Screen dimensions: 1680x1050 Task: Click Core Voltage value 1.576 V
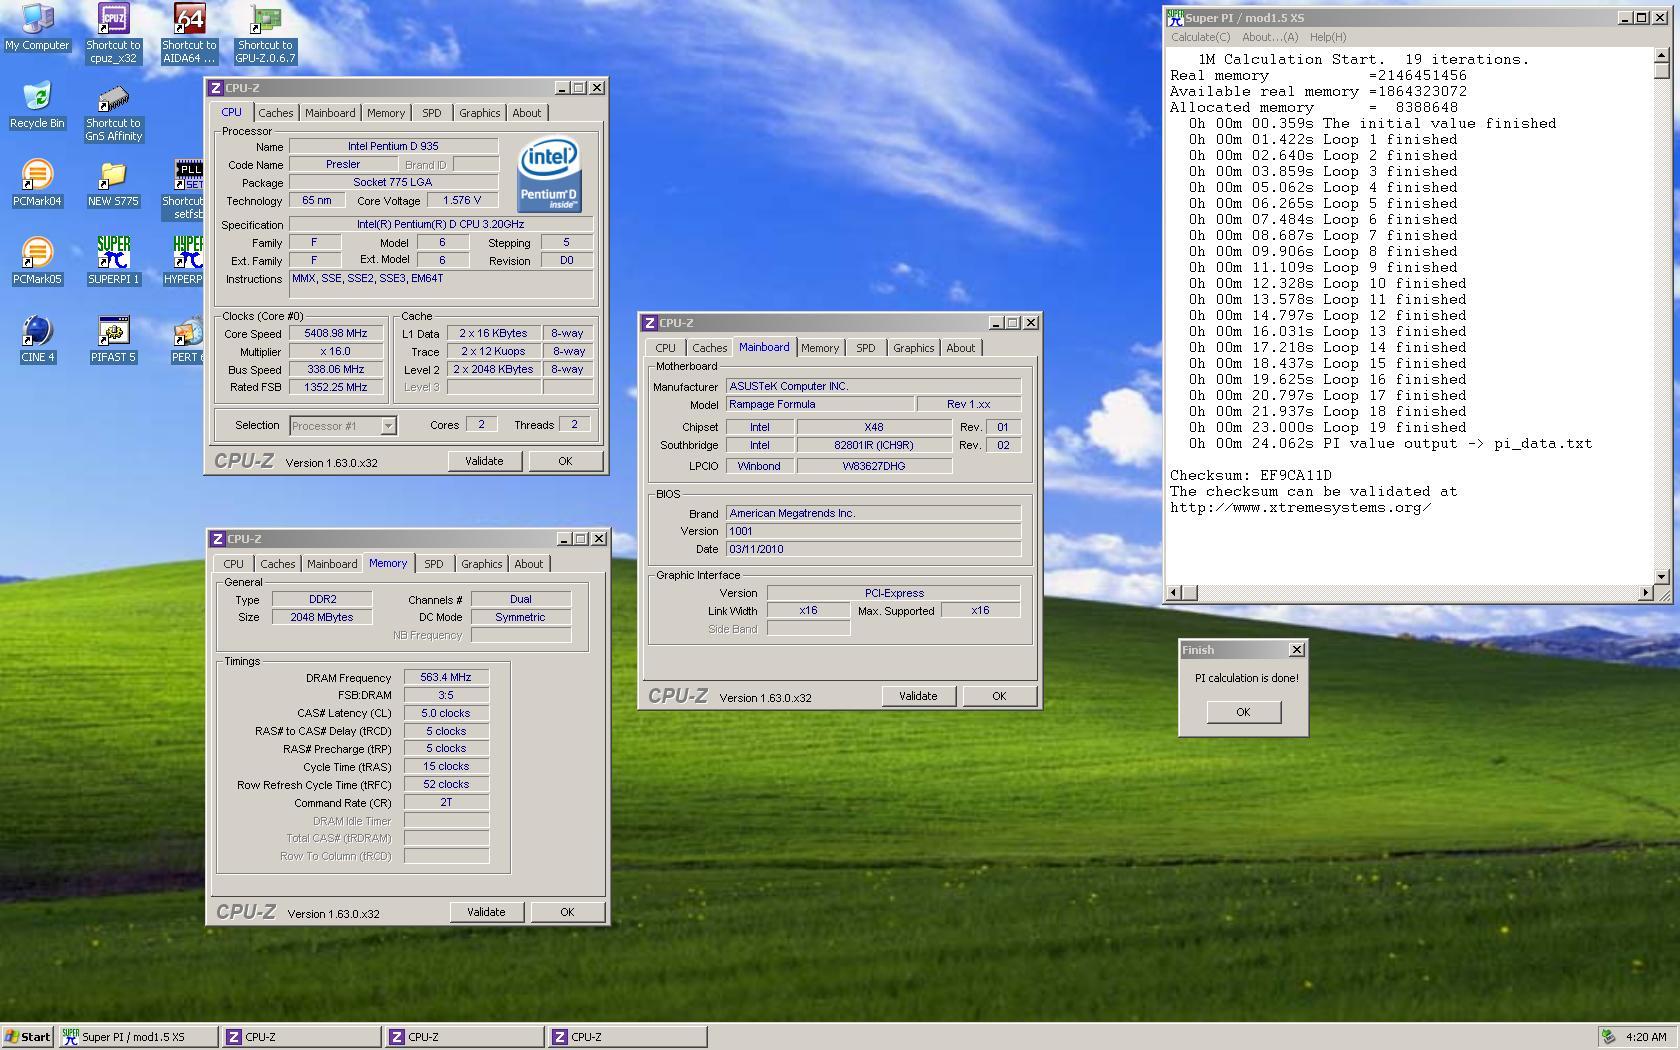tap(463, 201)
